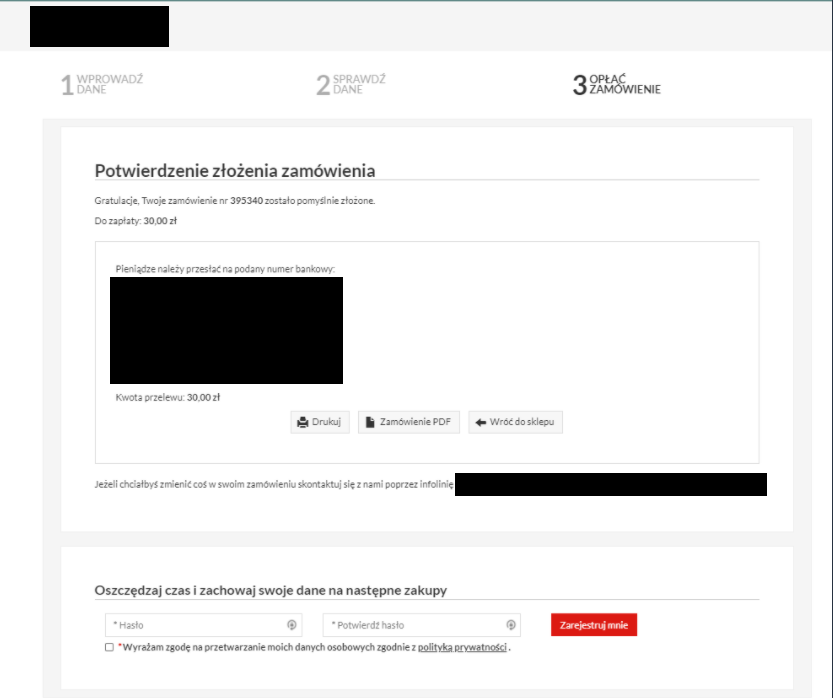Click the Zarejestruj mnie button

(x=594, y=625)
